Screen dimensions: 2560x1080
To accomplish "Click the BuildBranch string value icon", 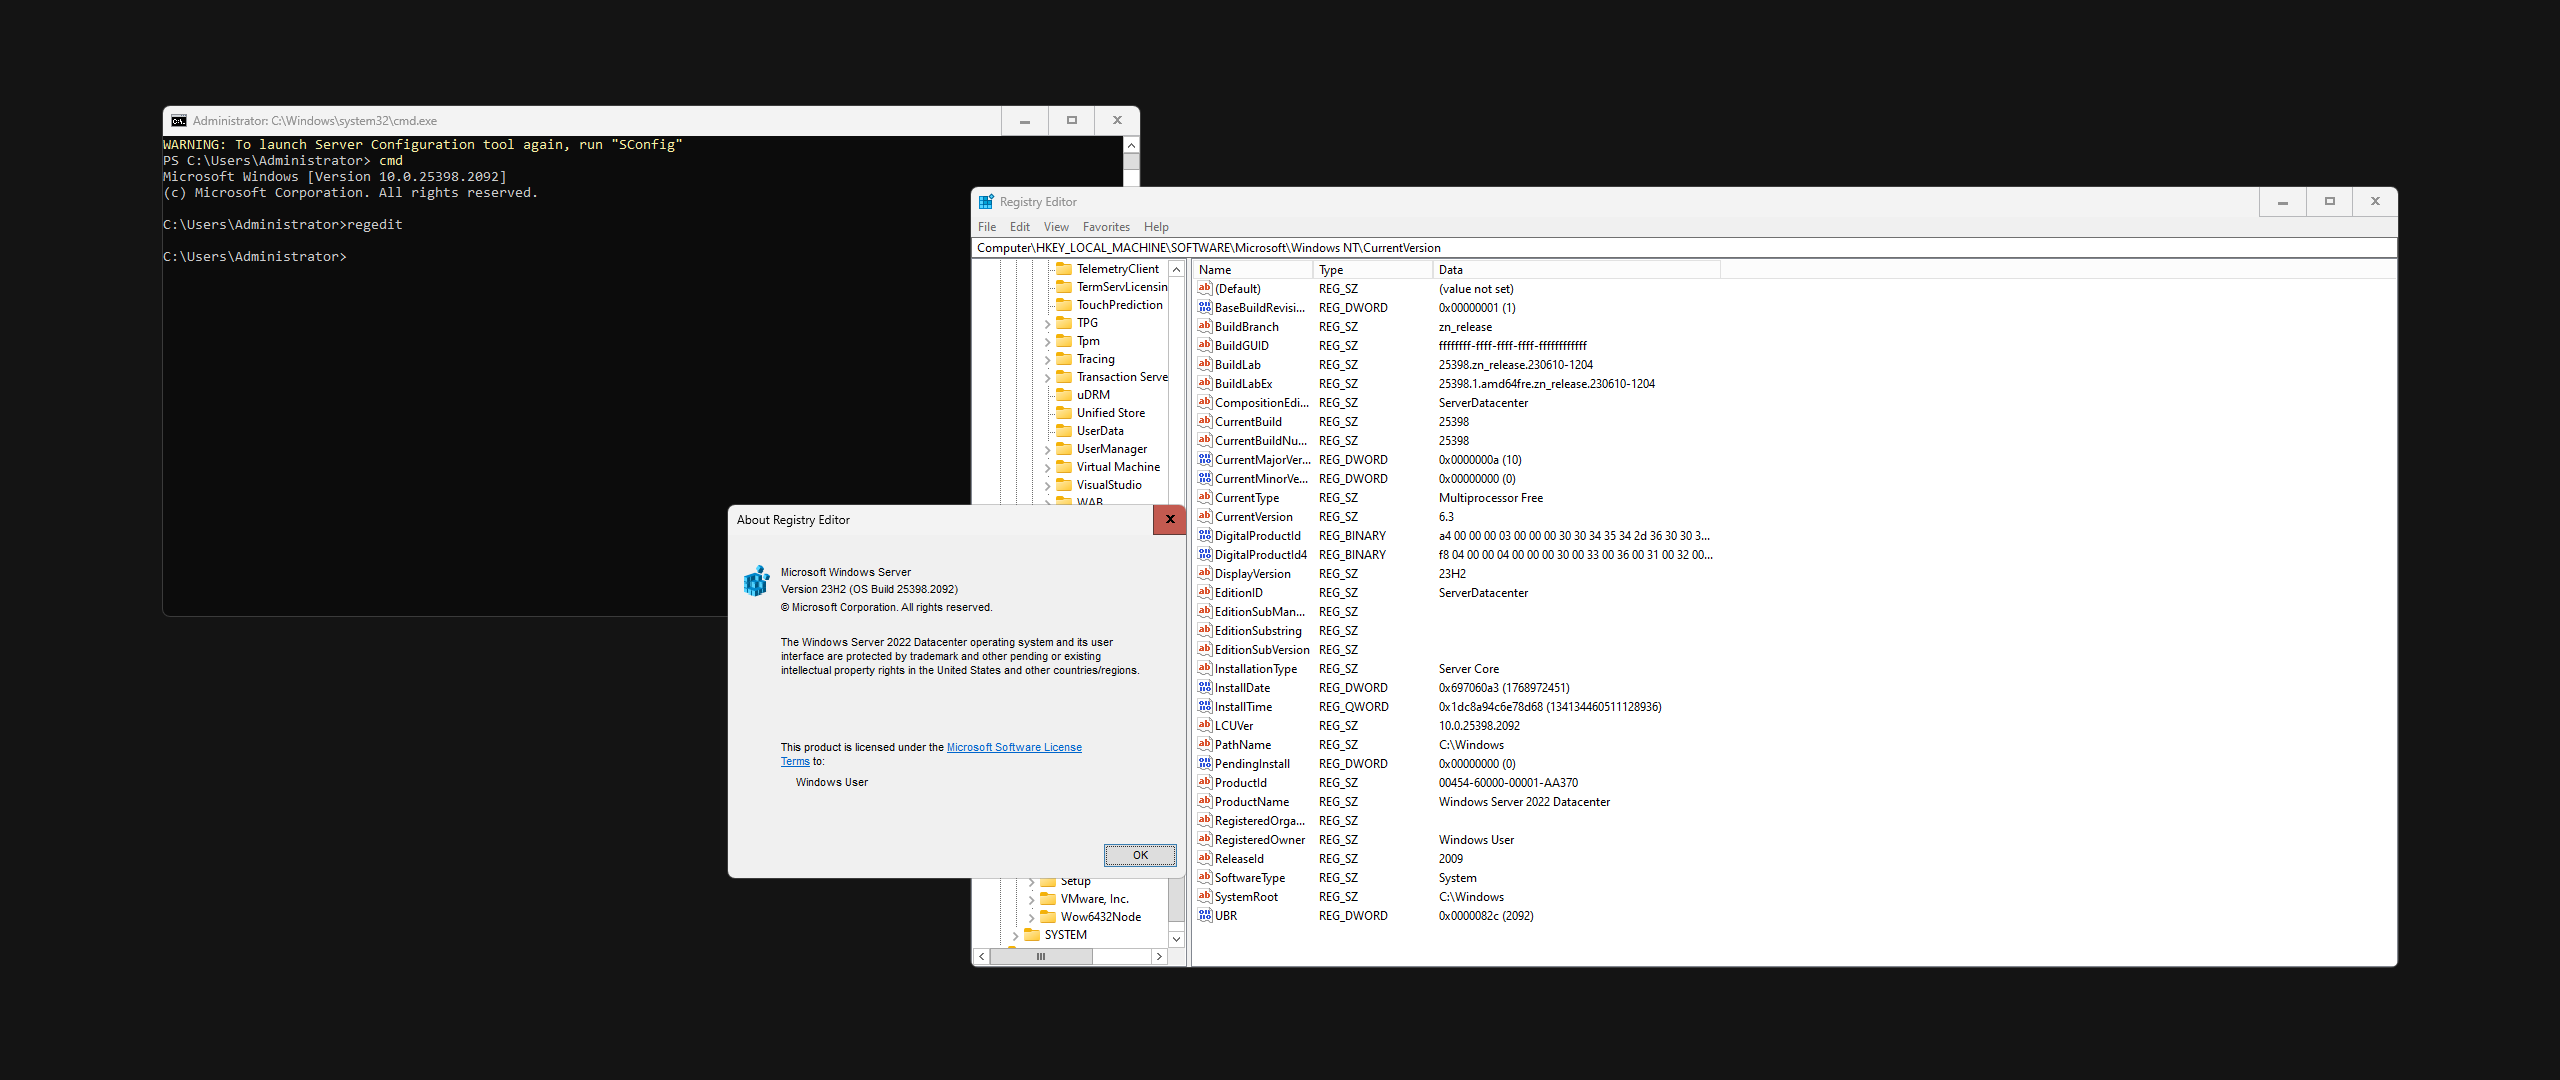I will (x=1205, y=327).
